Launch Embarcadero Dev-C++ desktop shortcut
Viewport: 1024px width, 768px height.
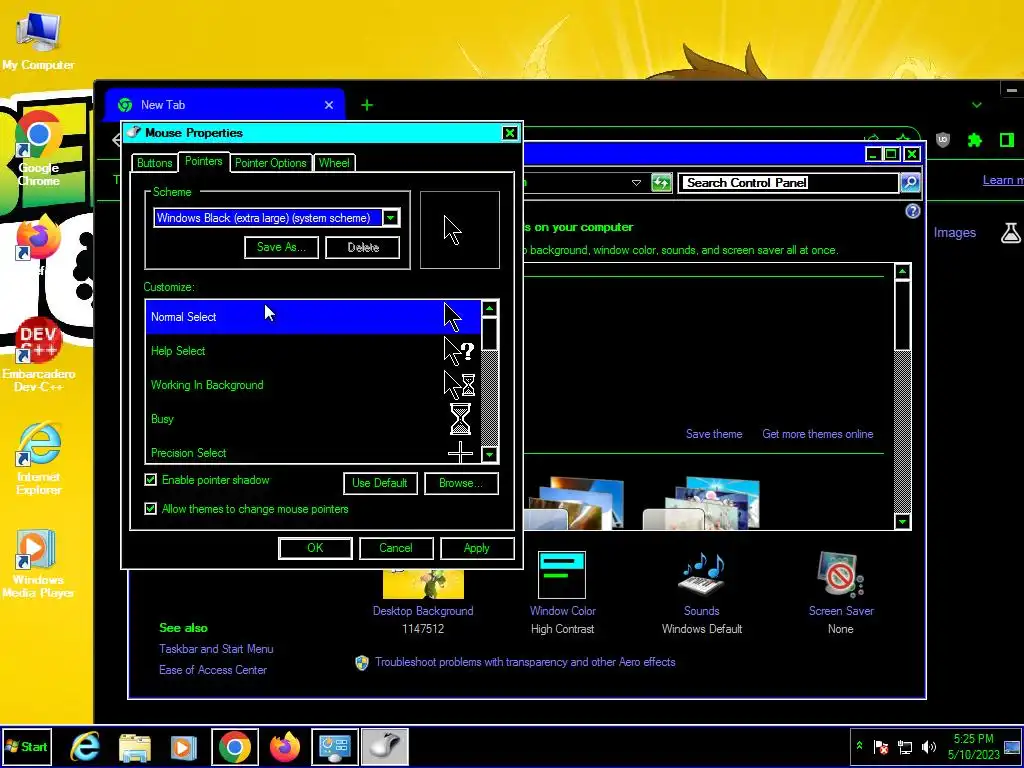[x=39, y=354]
